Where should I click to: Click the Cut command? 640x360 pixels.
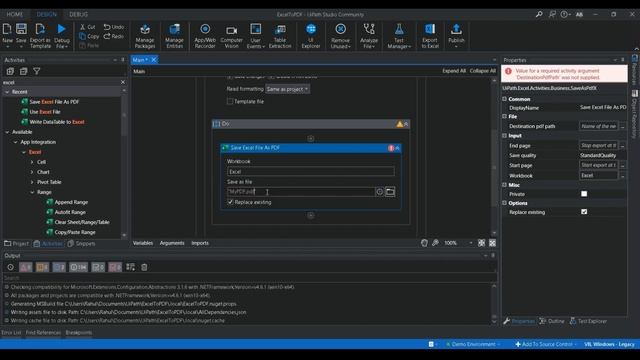tap(87, 27)
